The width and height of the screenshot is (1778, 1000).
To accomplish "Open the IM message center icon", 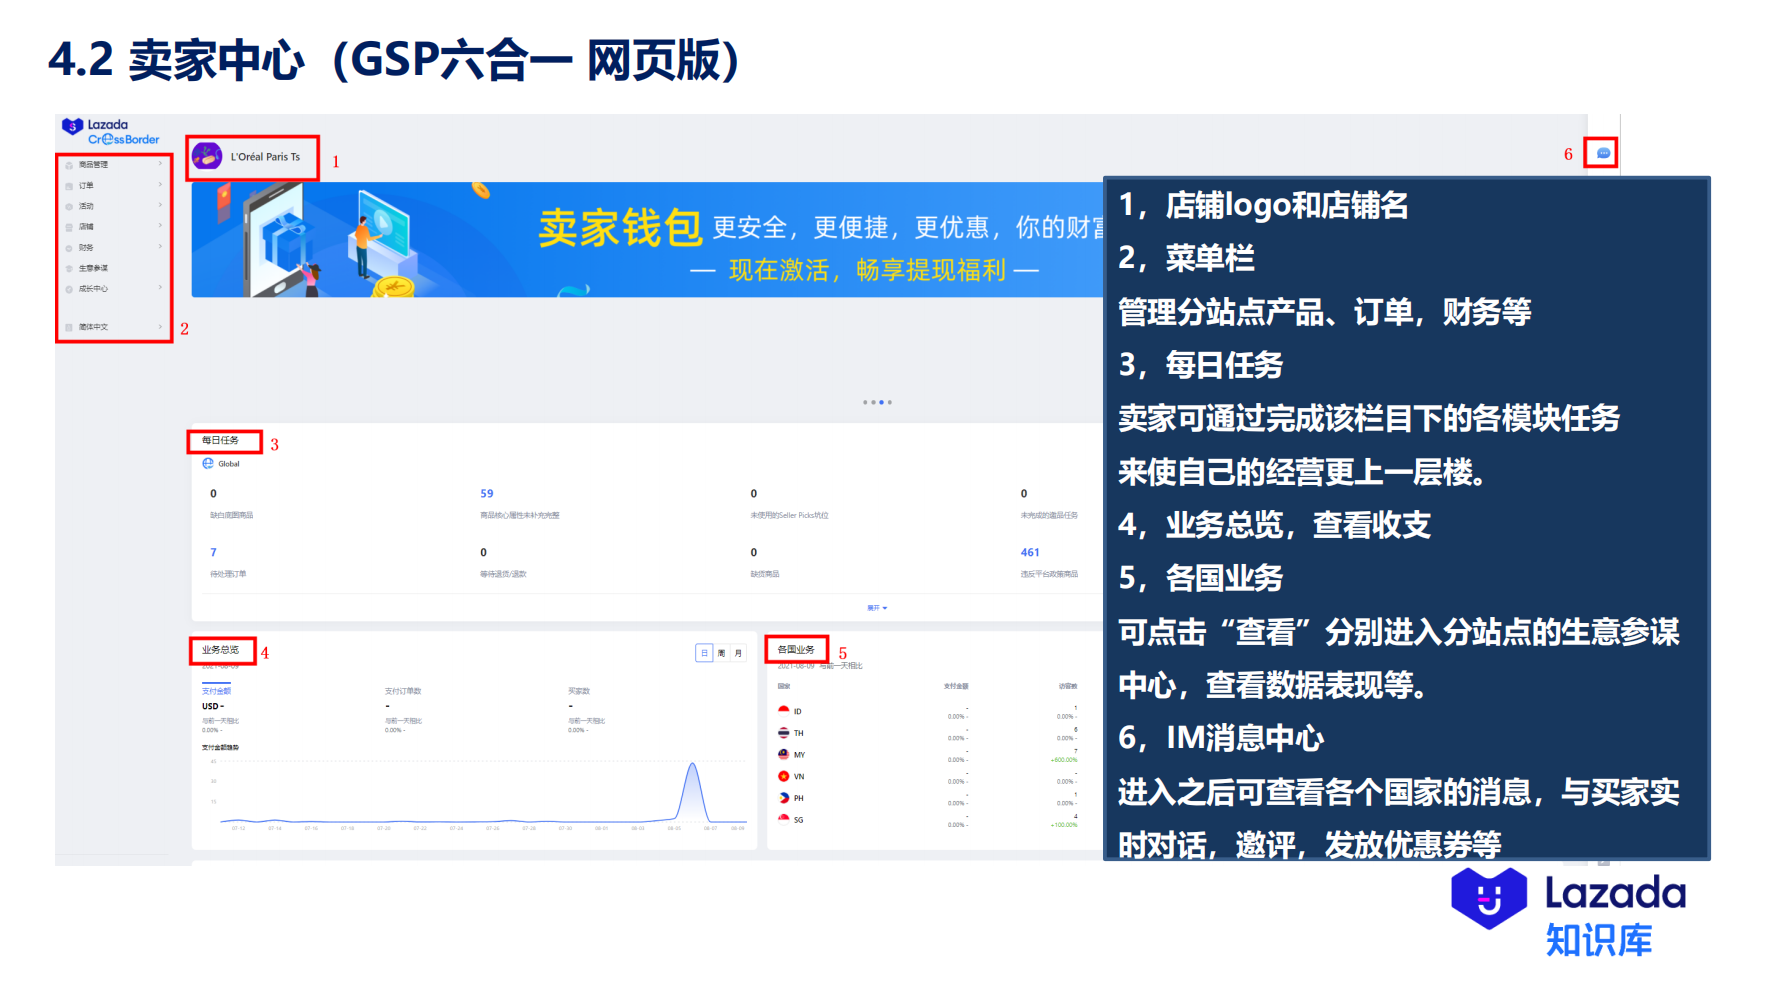I will pos(1601,153).
